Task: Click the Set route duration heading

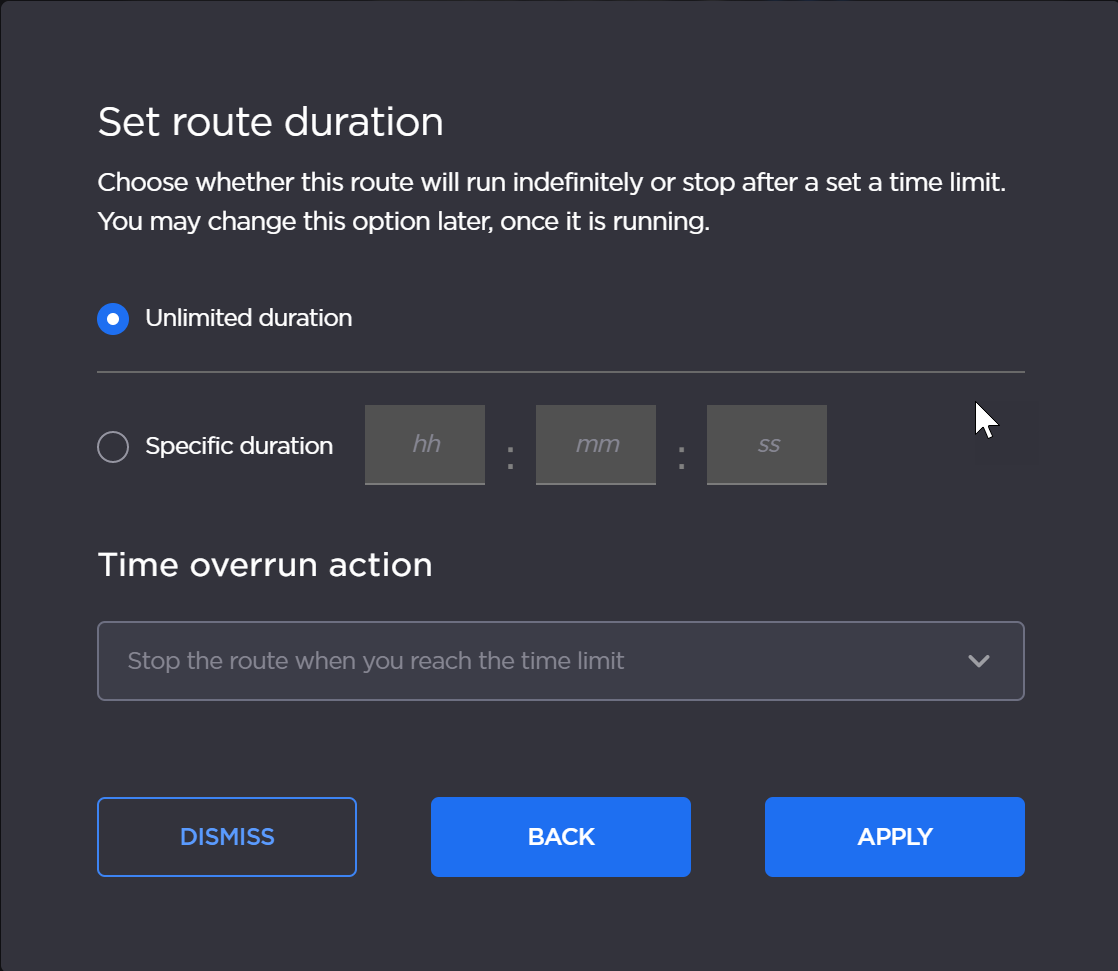Action: [x=270, y=121]
